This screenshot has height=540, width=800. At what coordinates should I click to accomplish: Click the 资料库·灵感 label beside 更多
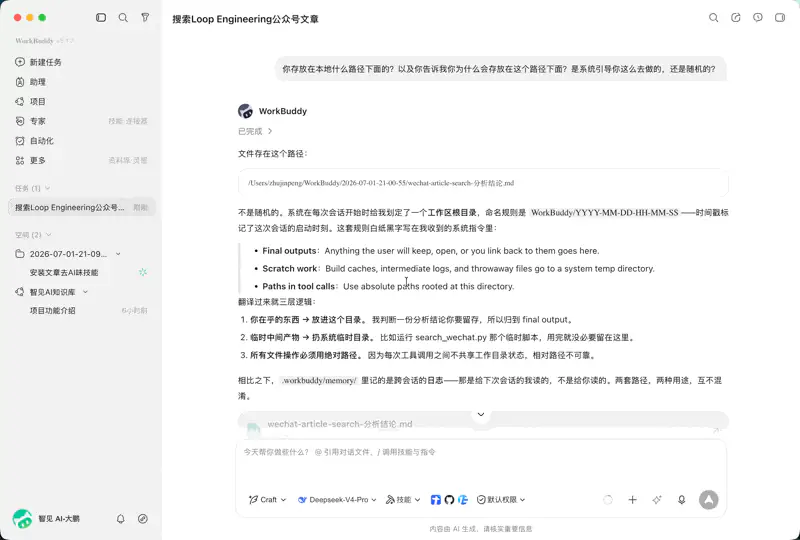pos(128,161)
